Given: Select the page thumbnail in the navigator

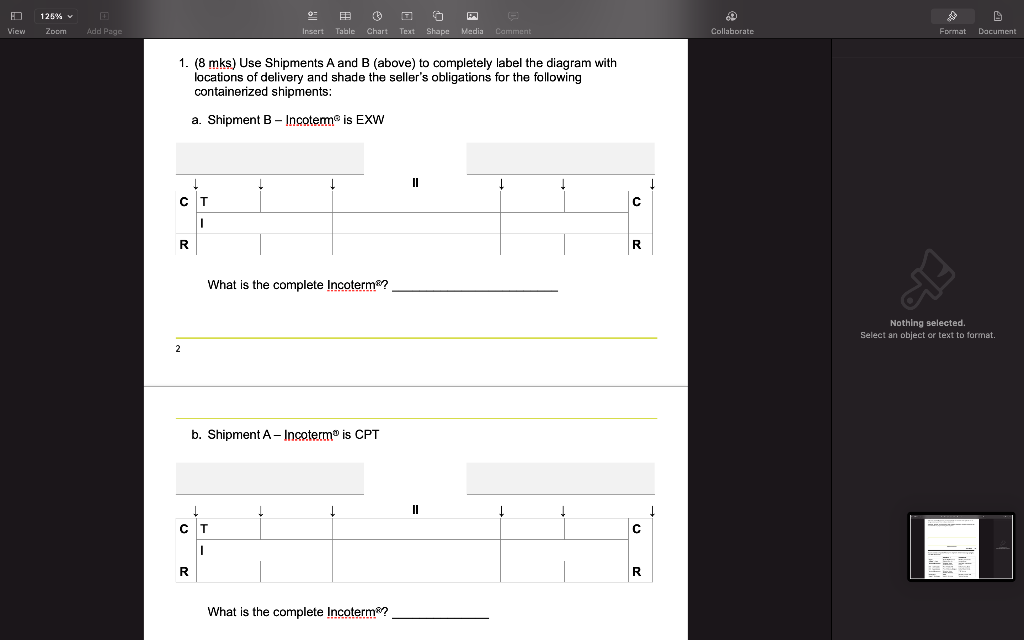Looking at the screenshot, I should point(960,546).
